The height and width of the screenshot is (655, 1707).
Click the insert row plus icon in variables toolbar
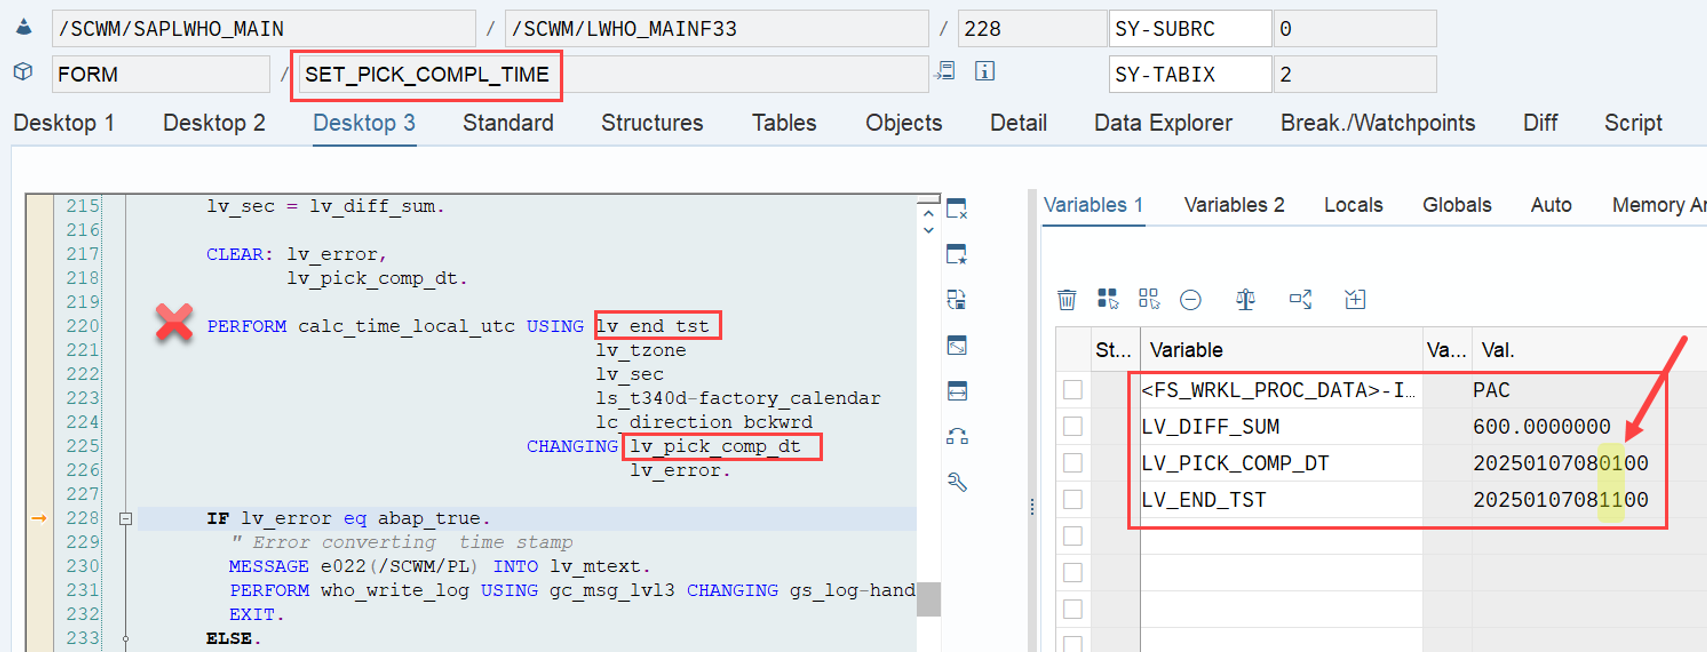point(1355,299)
